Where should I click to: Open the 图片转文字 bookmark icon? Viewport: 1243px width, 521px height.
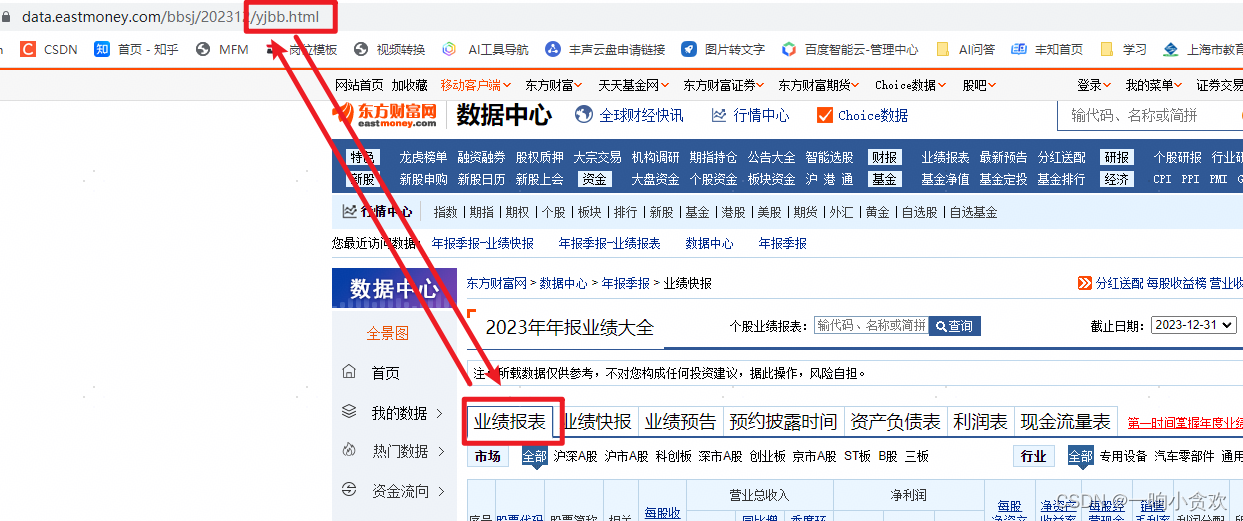pyautogui.click(x=689, y=49)
